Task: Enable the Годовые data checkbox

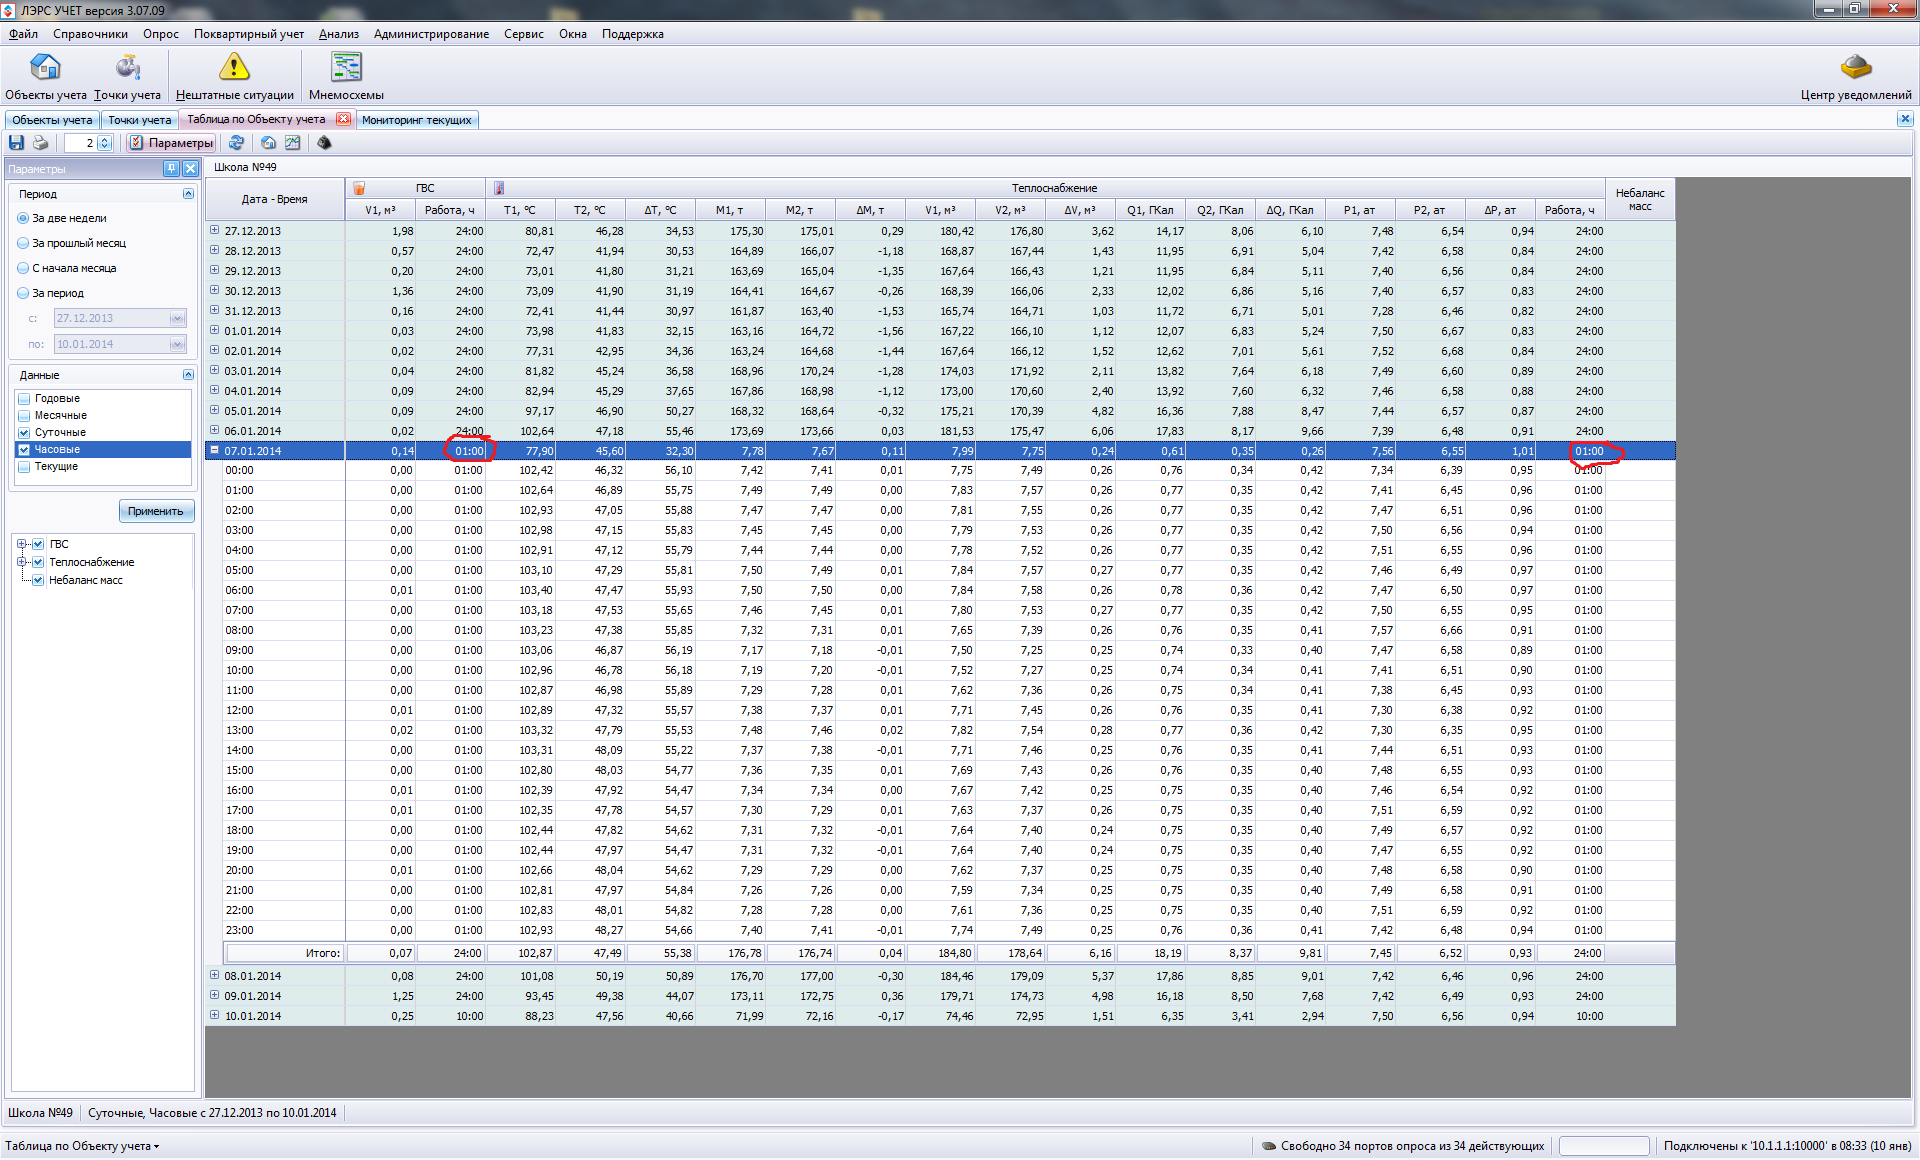Action: (x=24, y=398)
